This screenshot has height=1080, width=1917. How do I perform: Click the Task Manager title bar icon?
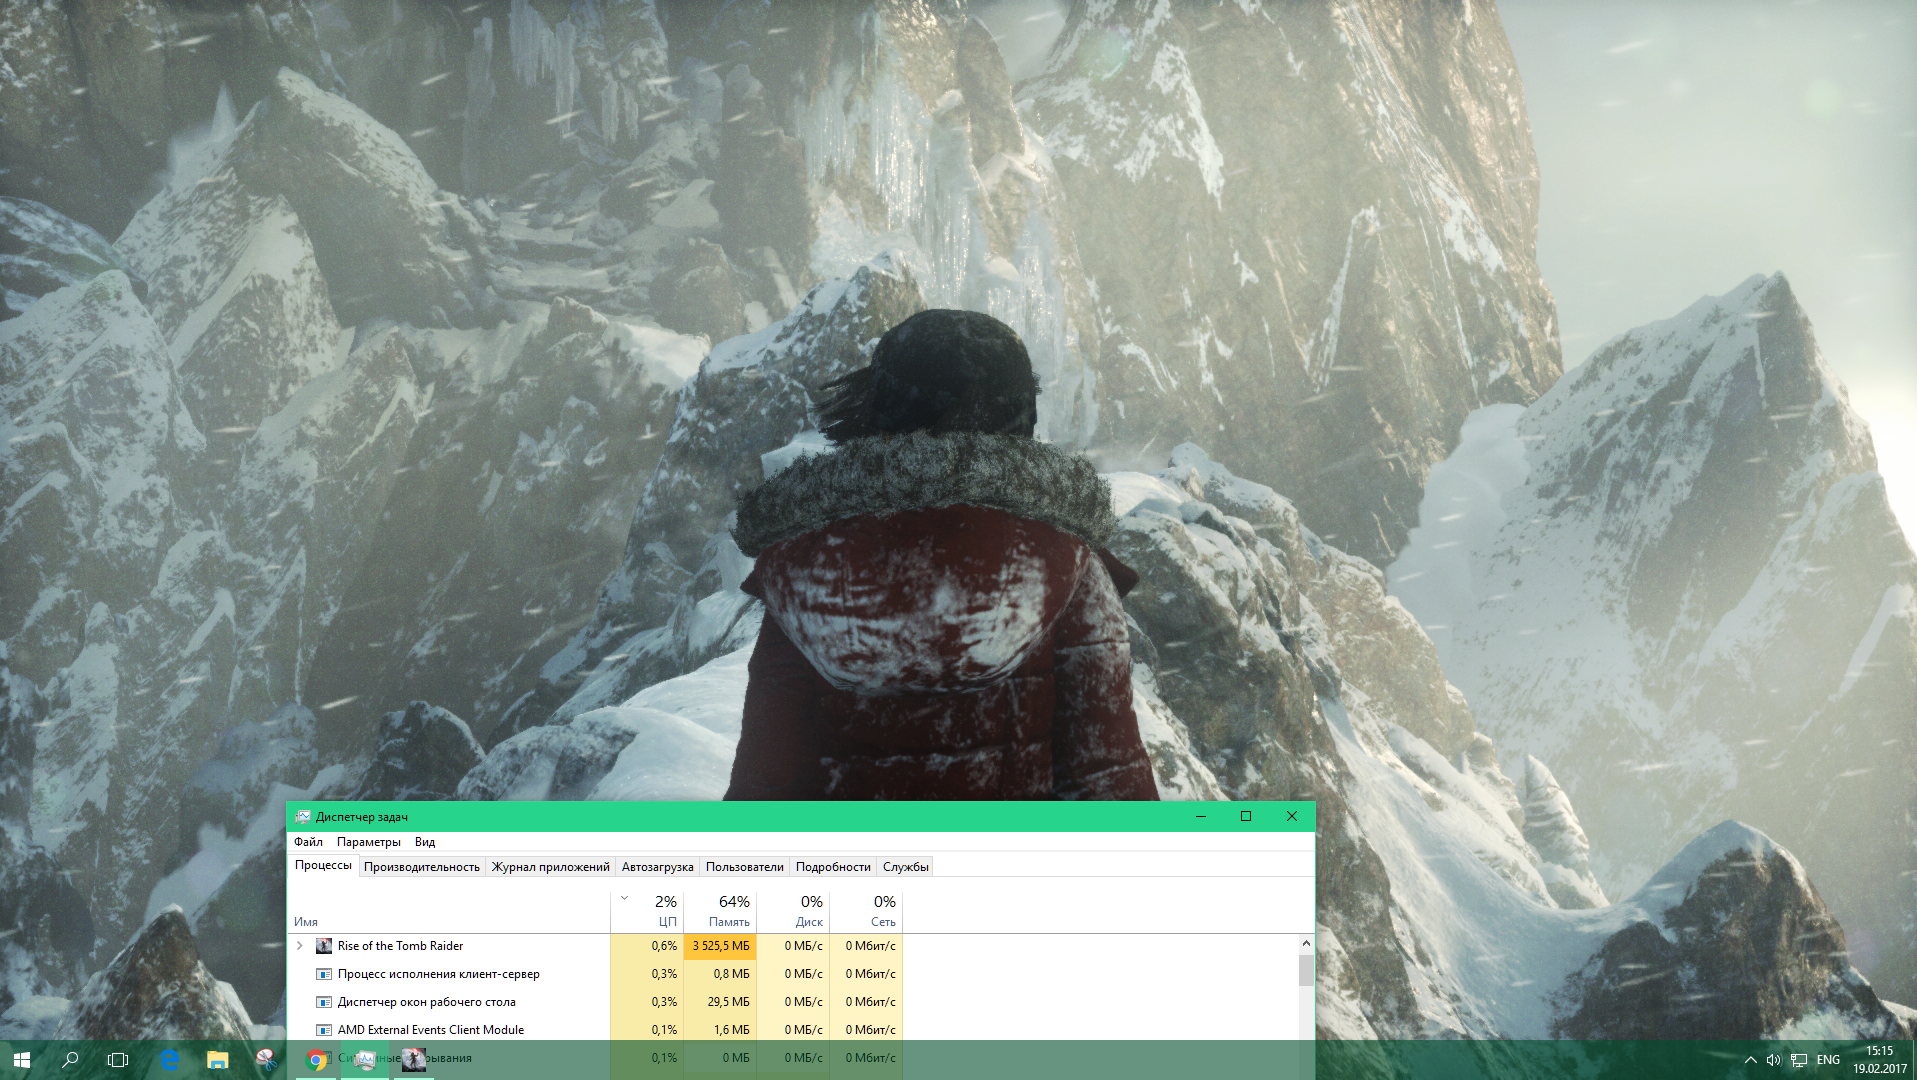(x=303, y=817)
